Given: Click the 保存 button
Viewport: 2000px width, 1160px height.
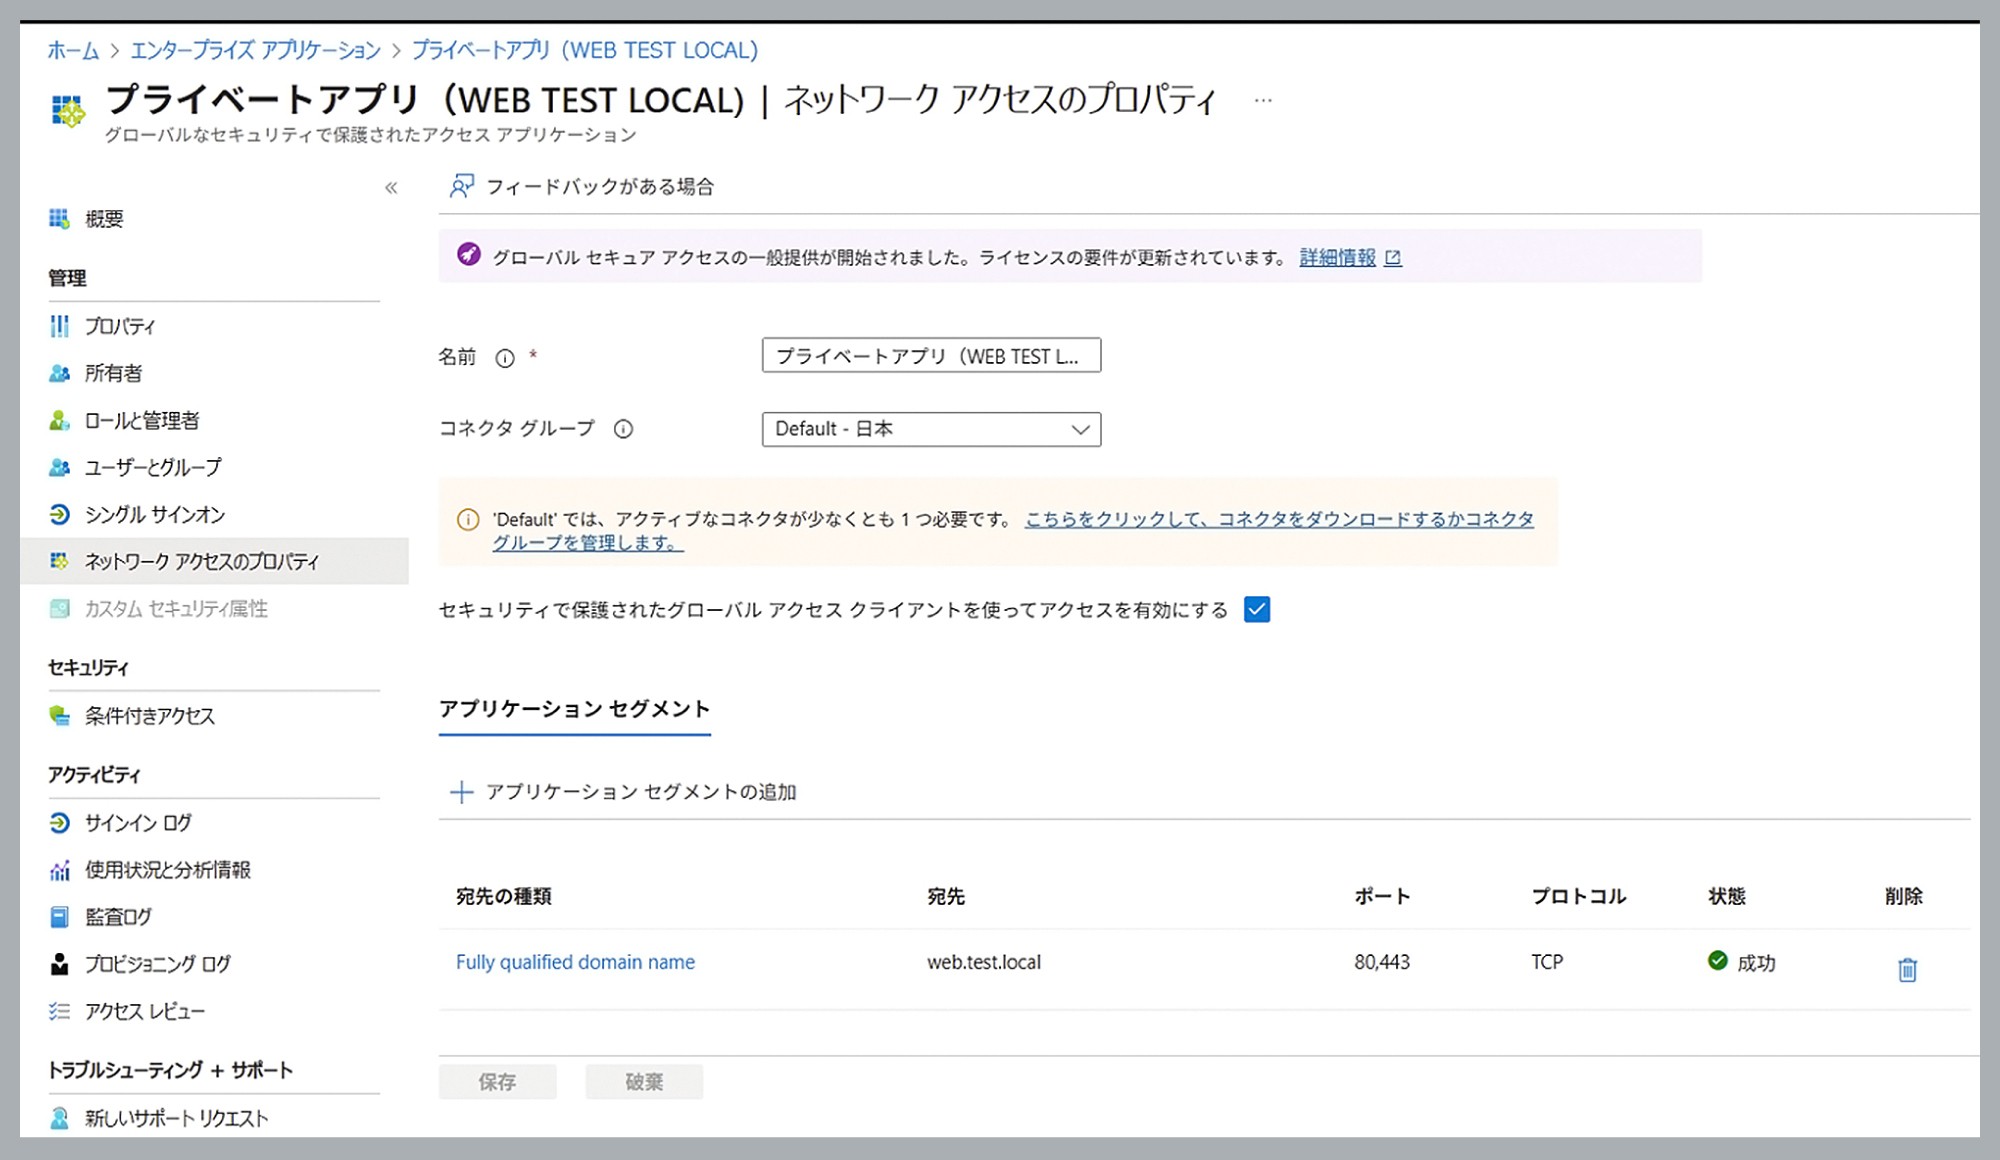Looking at the screenshot, I should pos(497,1081).
